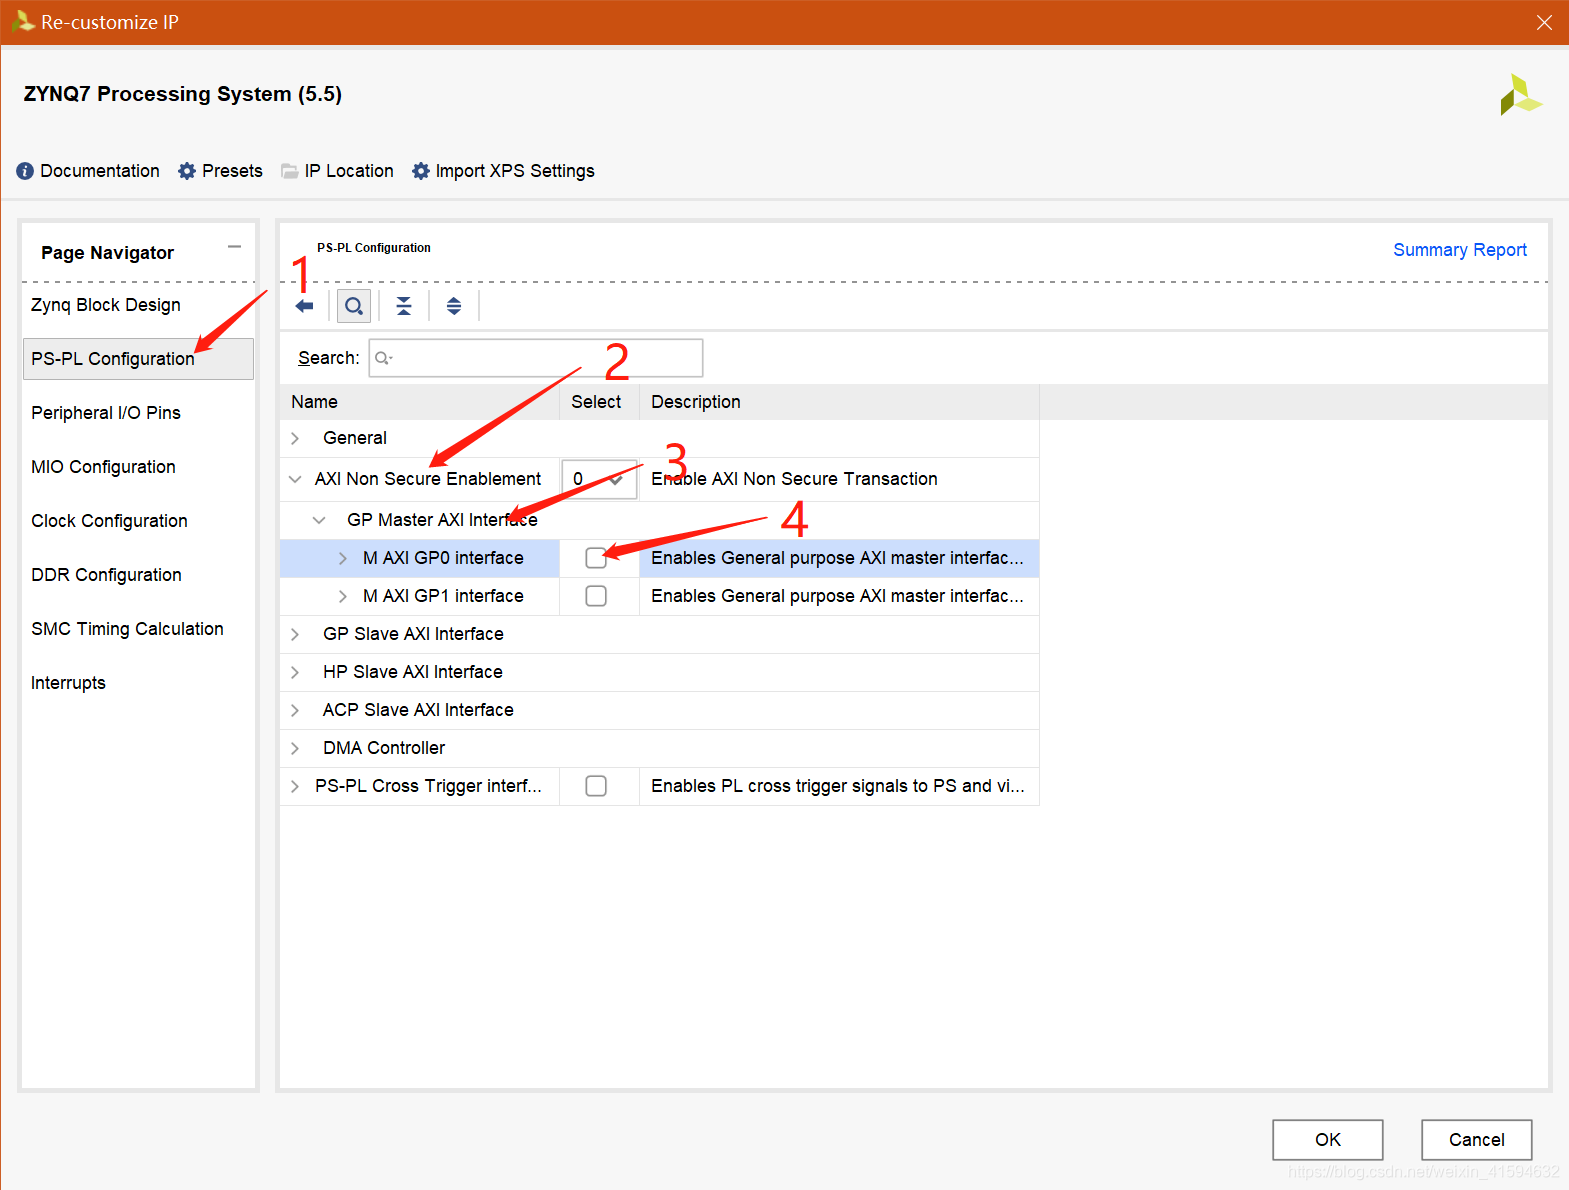Click the collapse all toolbar icon
The width and height of the screenshot is (1569, 1190).
[x=404, y=306]
